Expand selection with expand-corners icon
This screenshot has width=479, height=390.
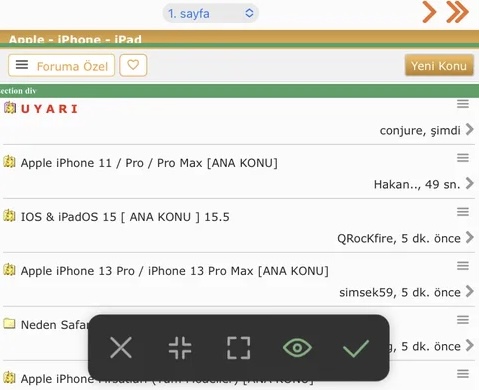click(239, 348)
